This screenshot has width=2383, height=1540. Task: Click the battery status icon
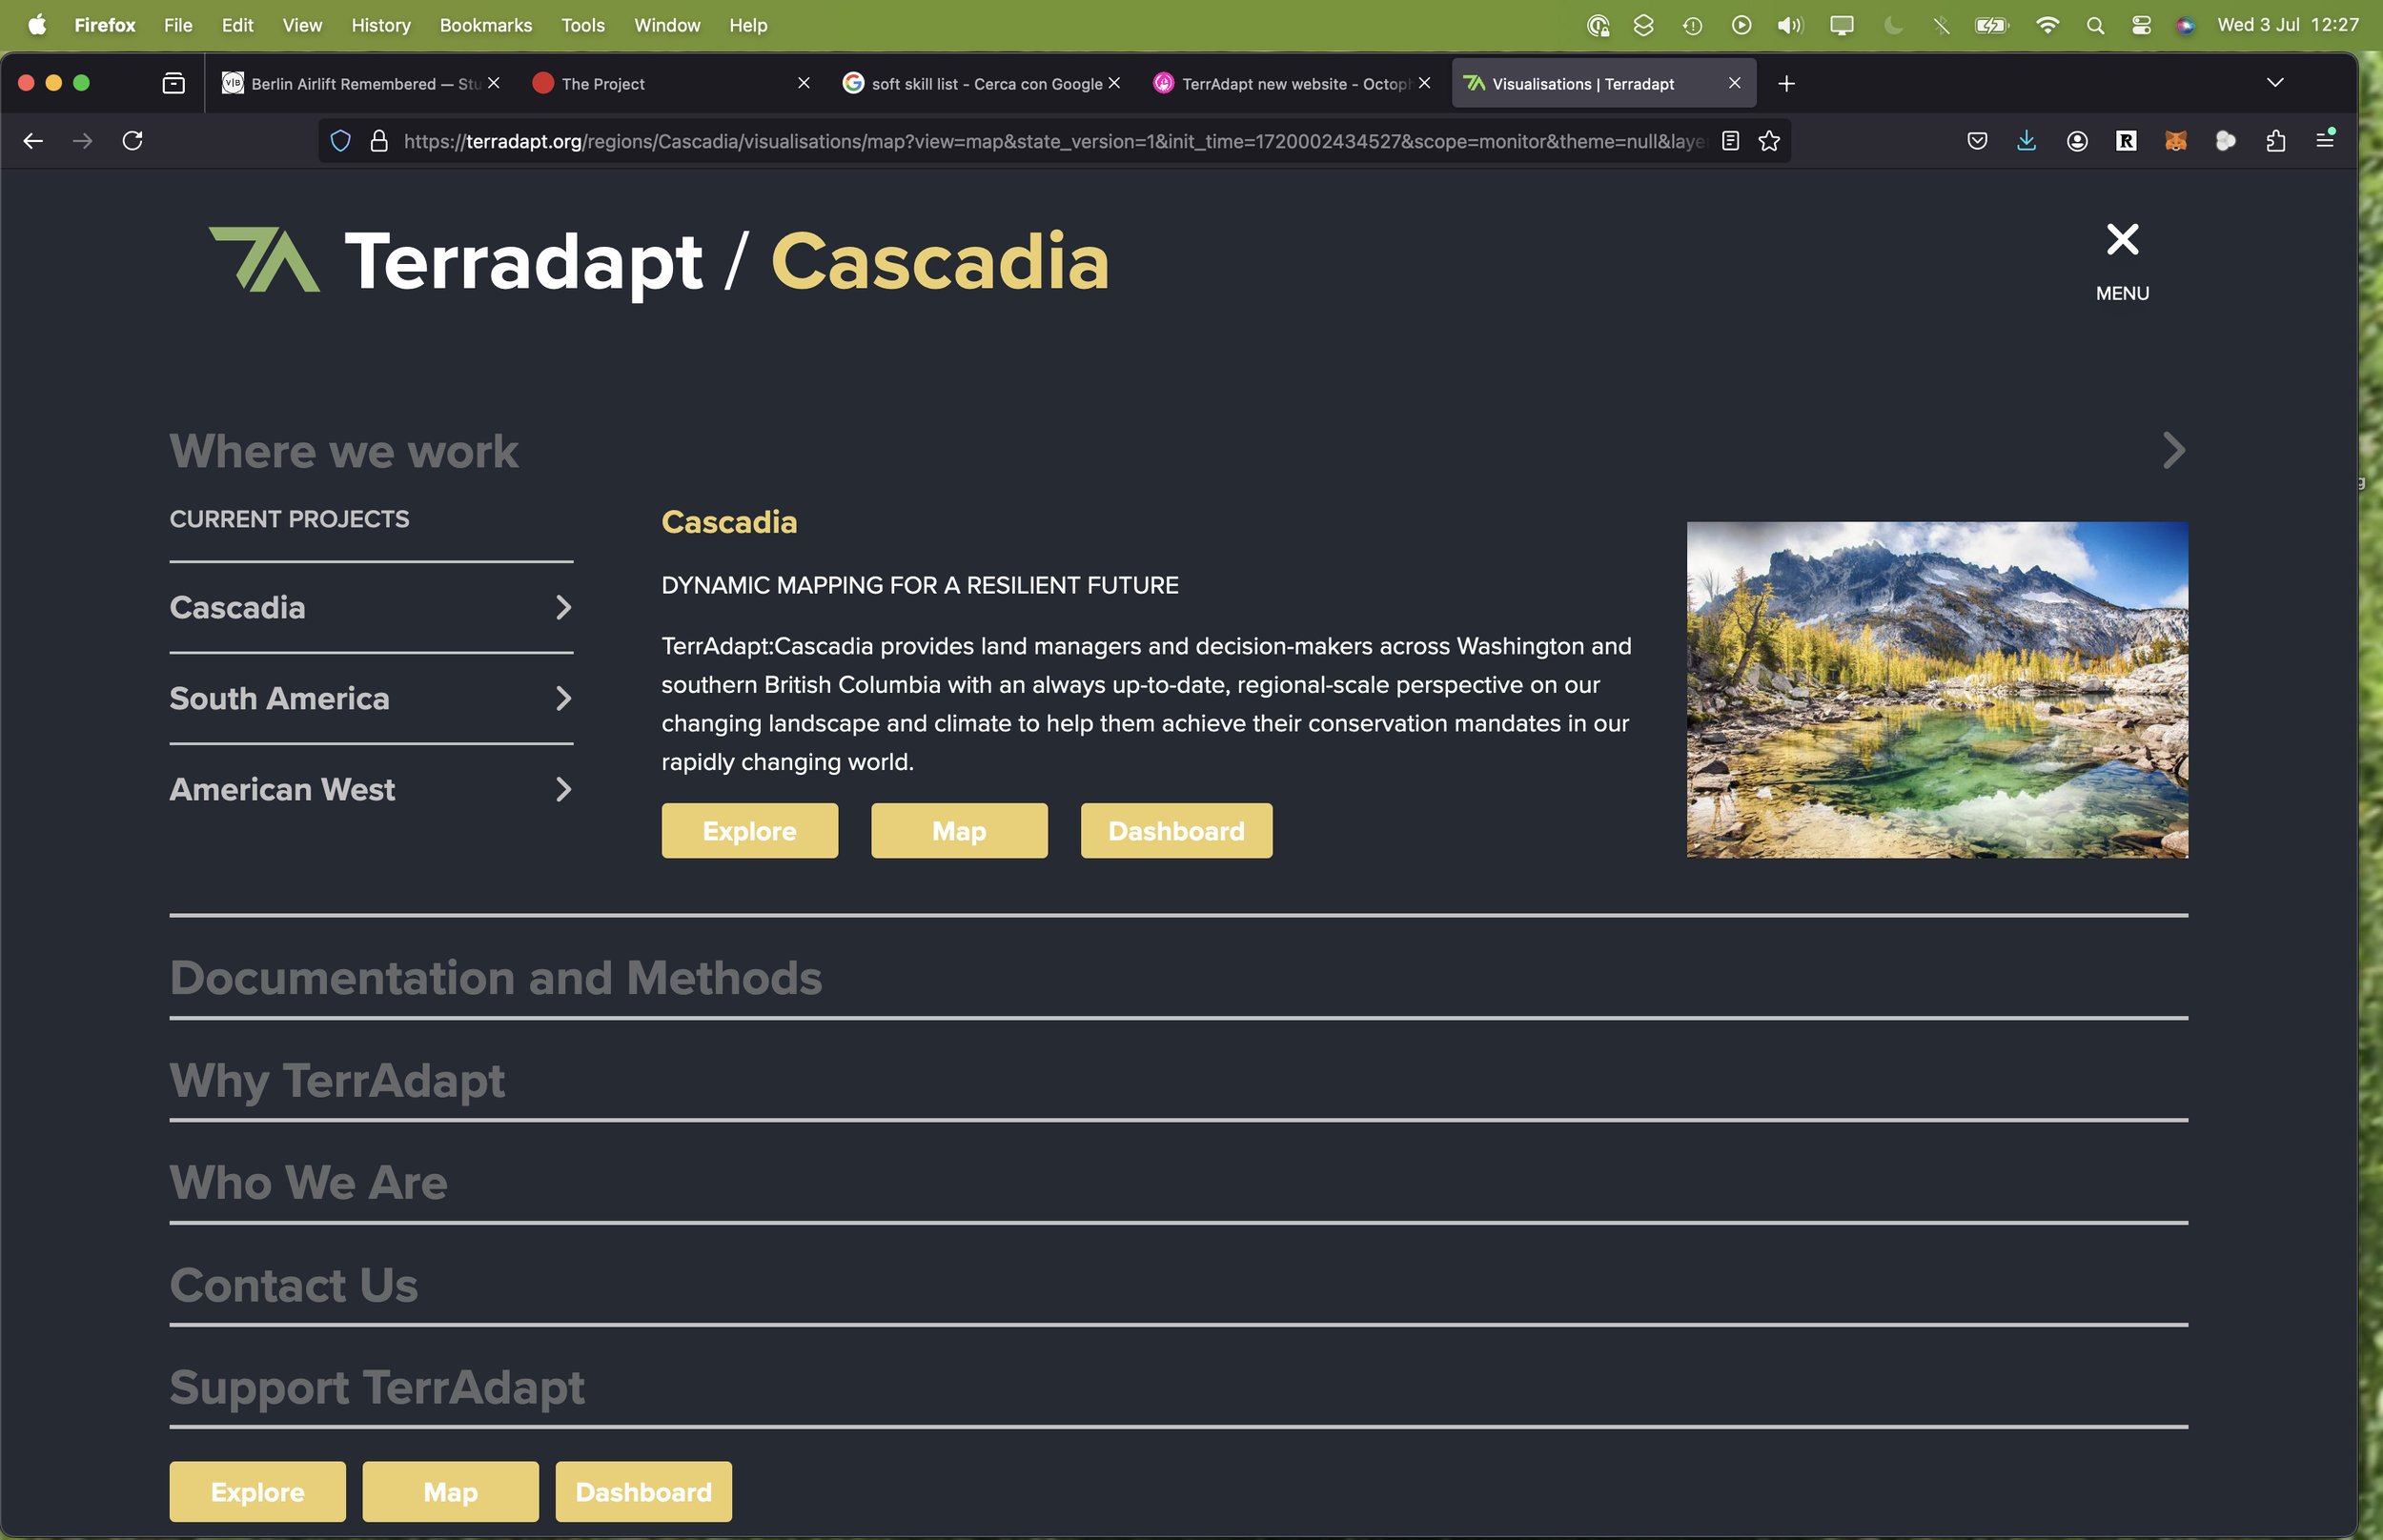tap(1991, 26)
